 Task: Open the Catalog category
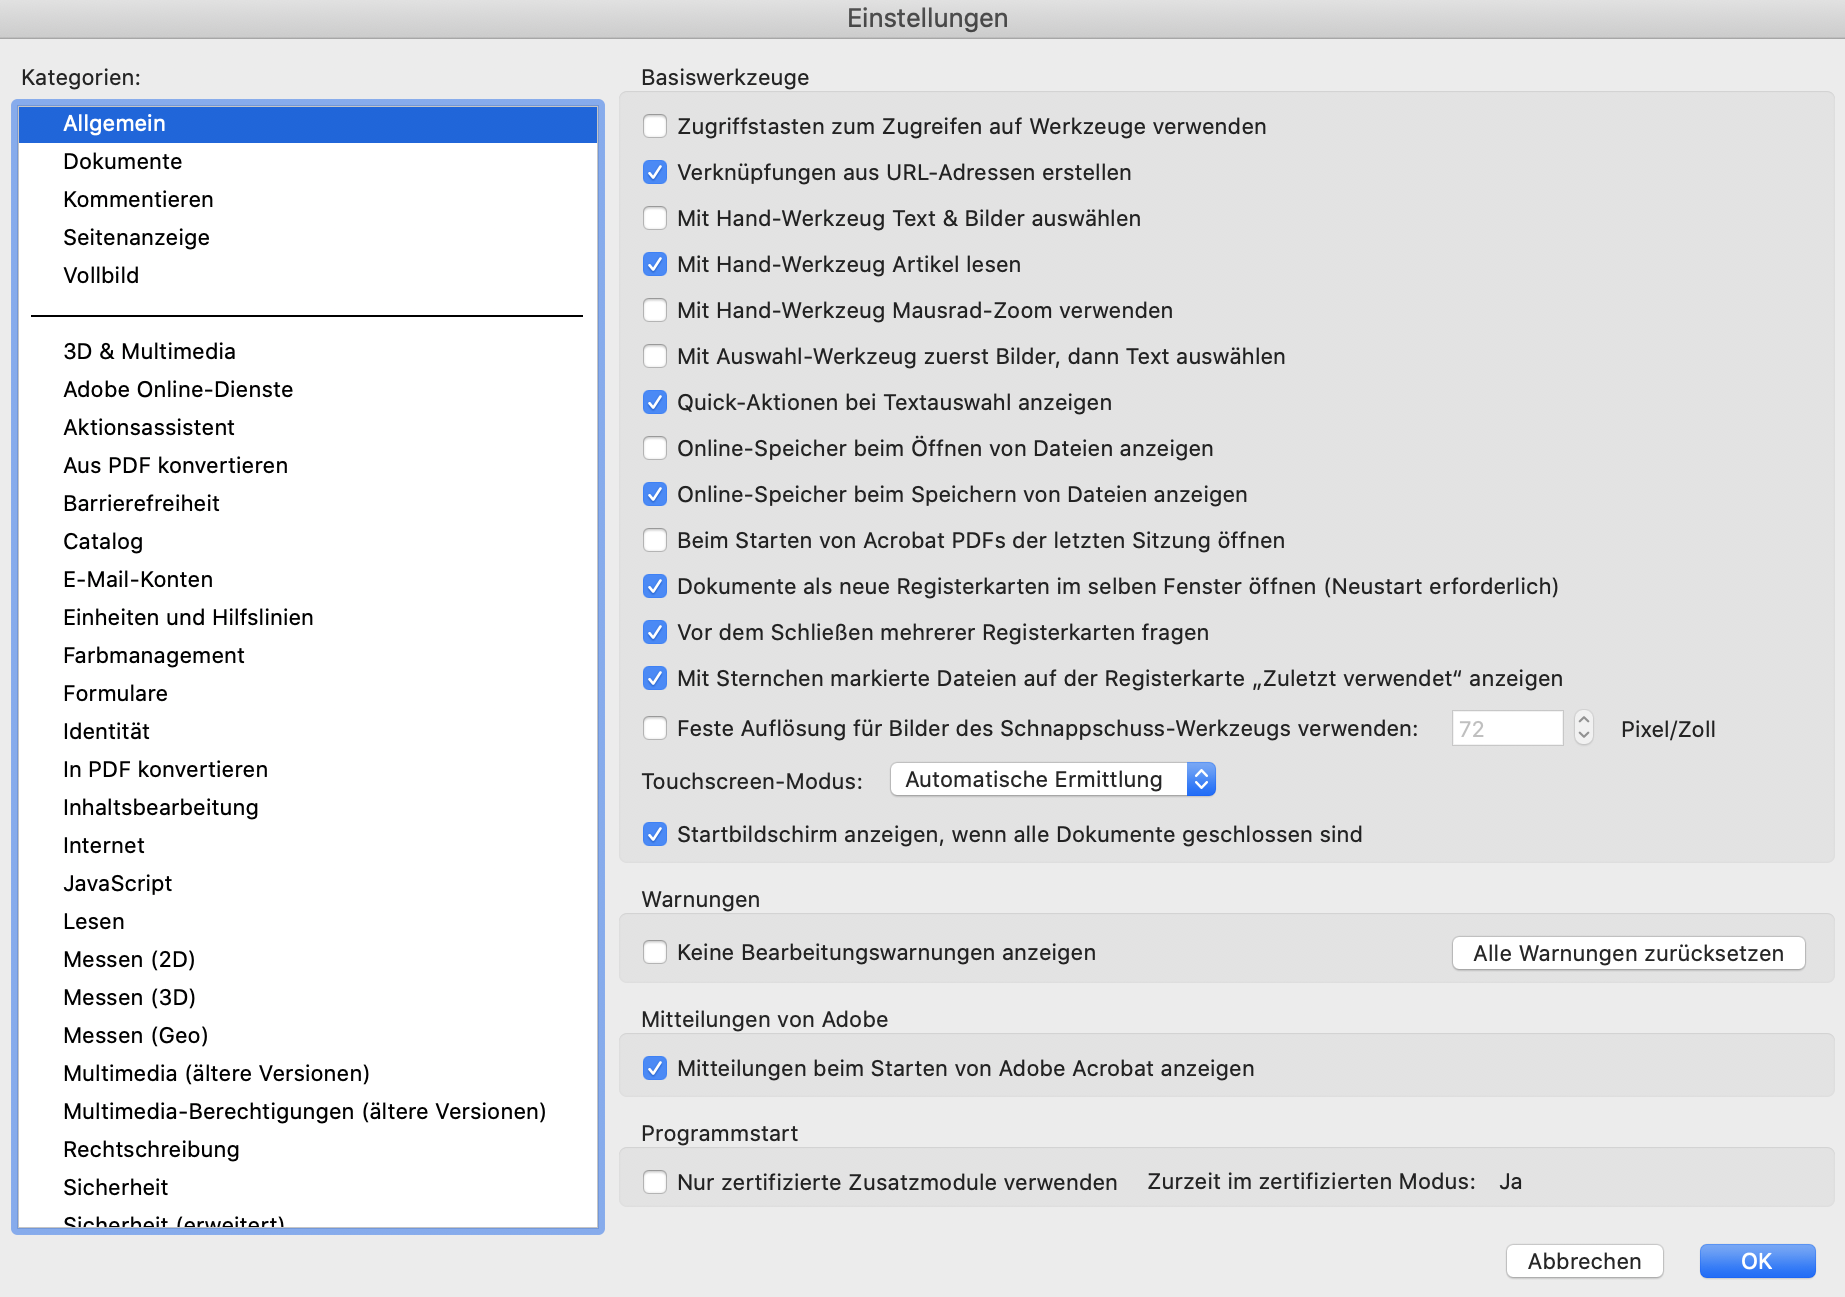pyautogui.click(x=308, y=541)
